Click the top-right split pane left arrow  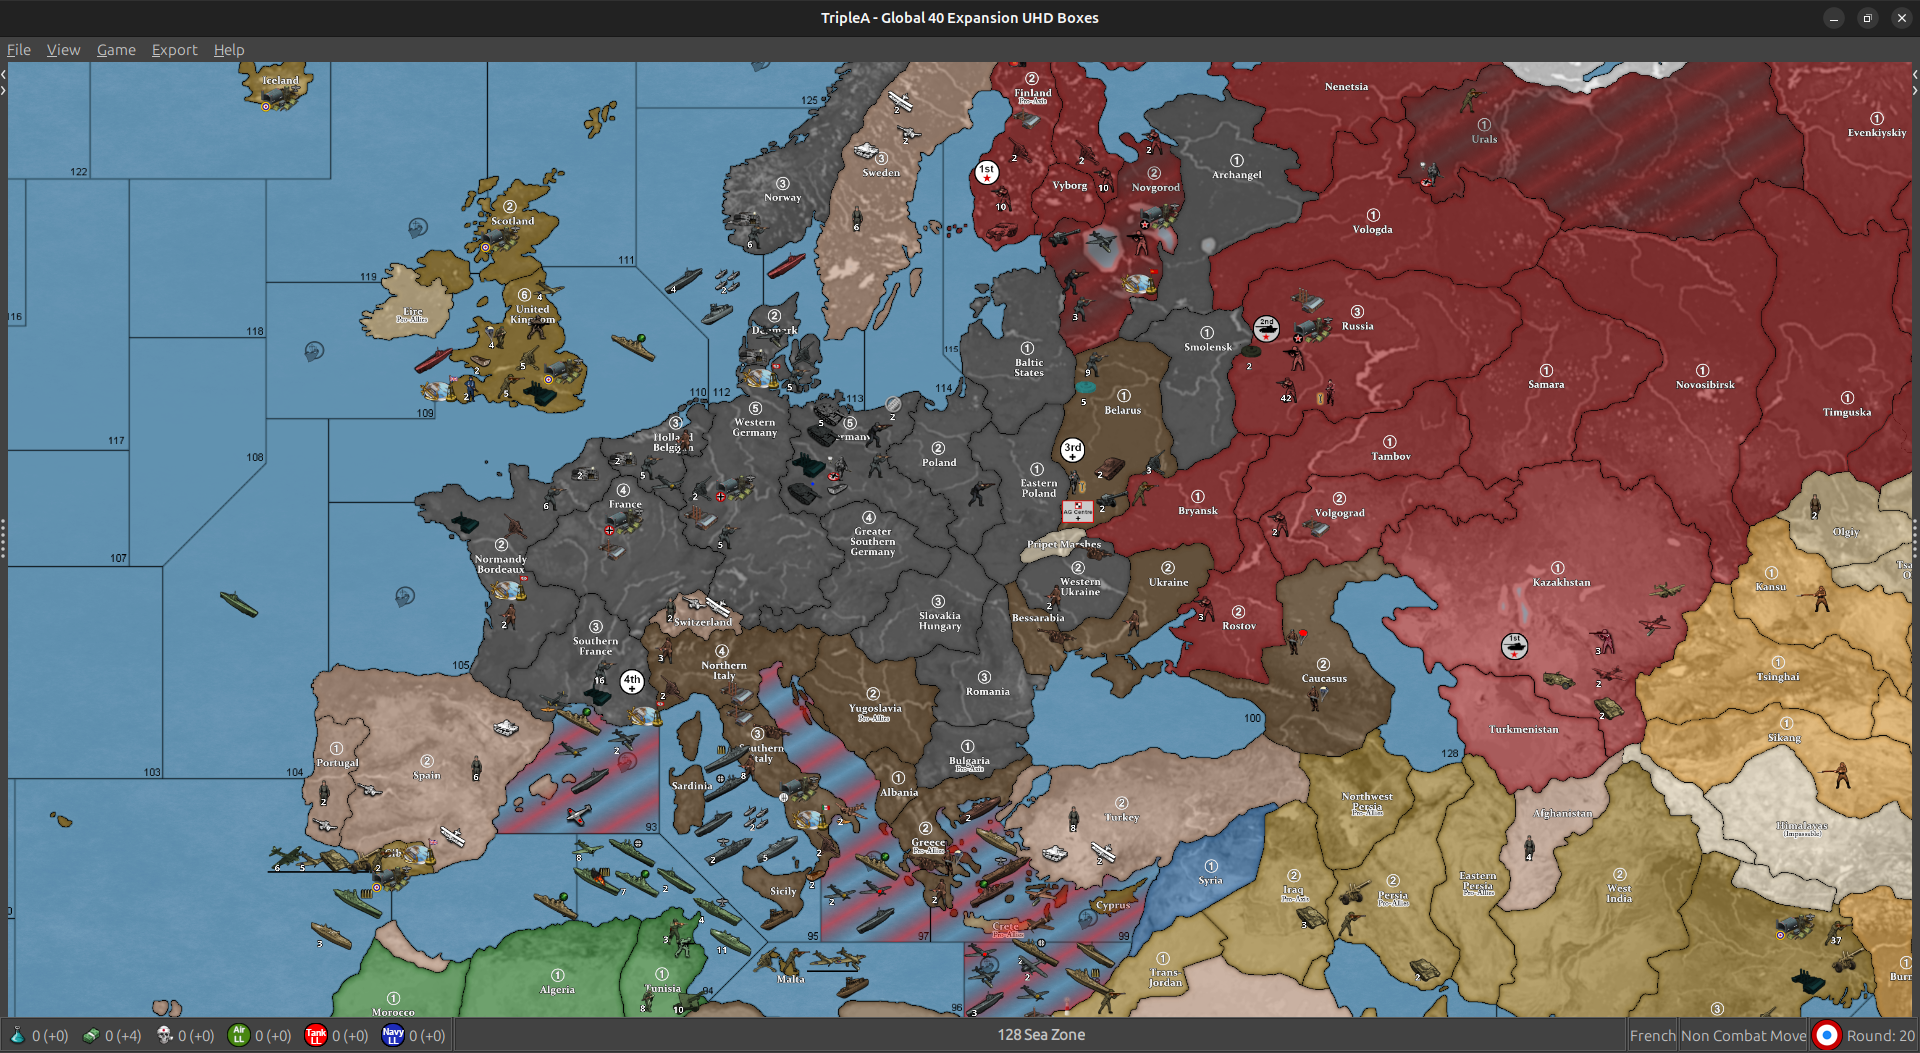[x=1915, y=74]
